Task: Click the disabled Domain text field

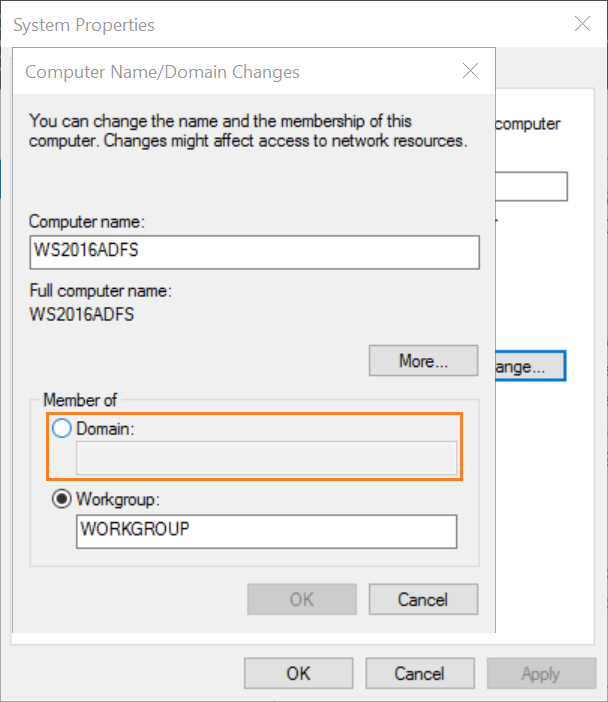Action: [266, 458]
